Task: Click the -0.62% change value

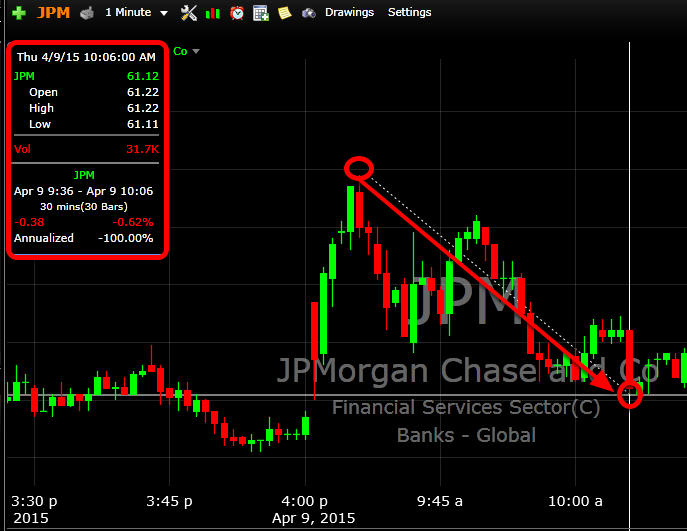Action: pos(133,223)
